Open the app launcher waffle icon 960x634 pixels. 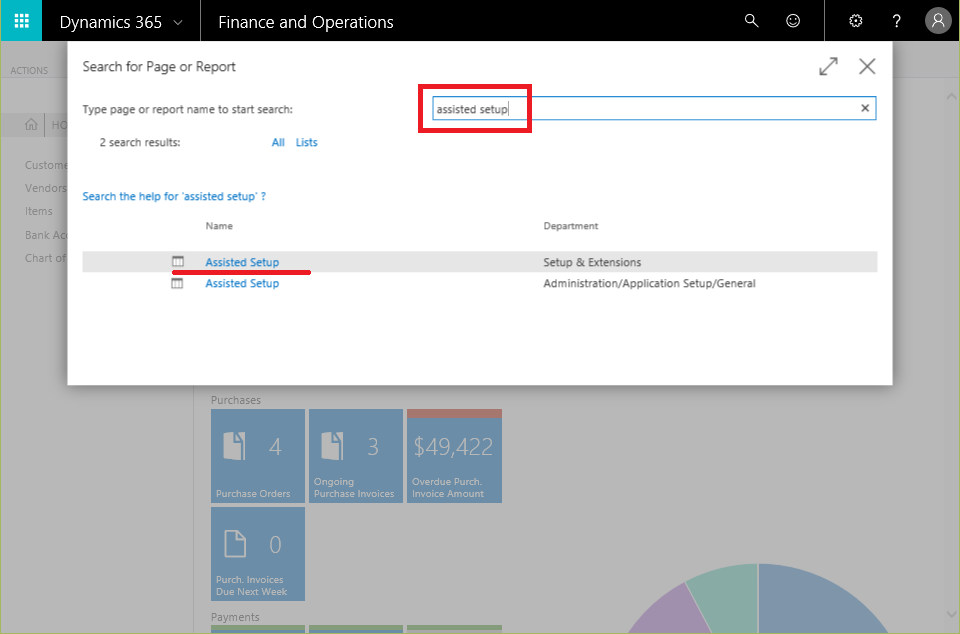[21, 21]
